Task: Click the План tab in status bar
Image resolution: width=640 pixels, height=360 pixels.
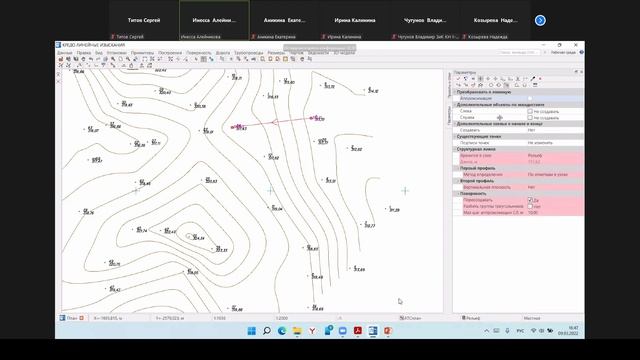Action: 72,318
